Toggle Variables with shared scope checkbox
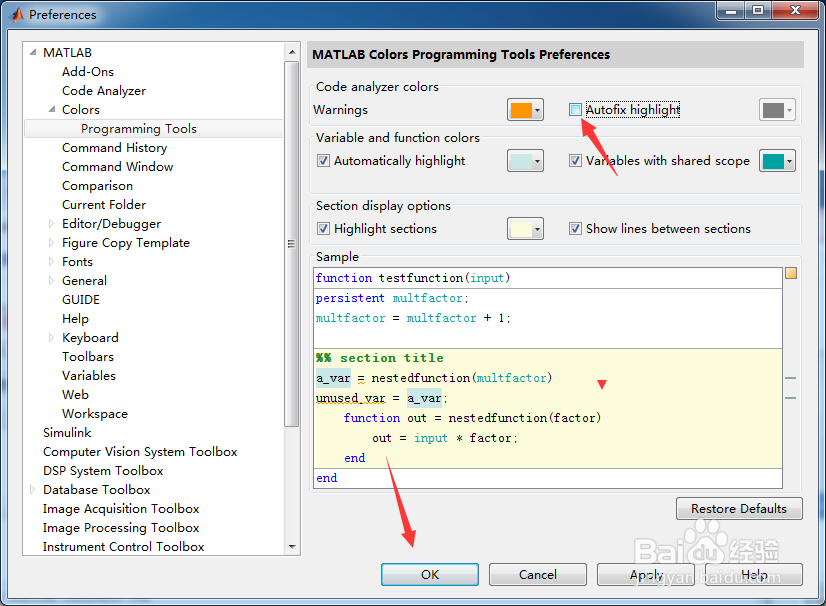Screen dimensions: 826x606 click(x=575, y=160)
